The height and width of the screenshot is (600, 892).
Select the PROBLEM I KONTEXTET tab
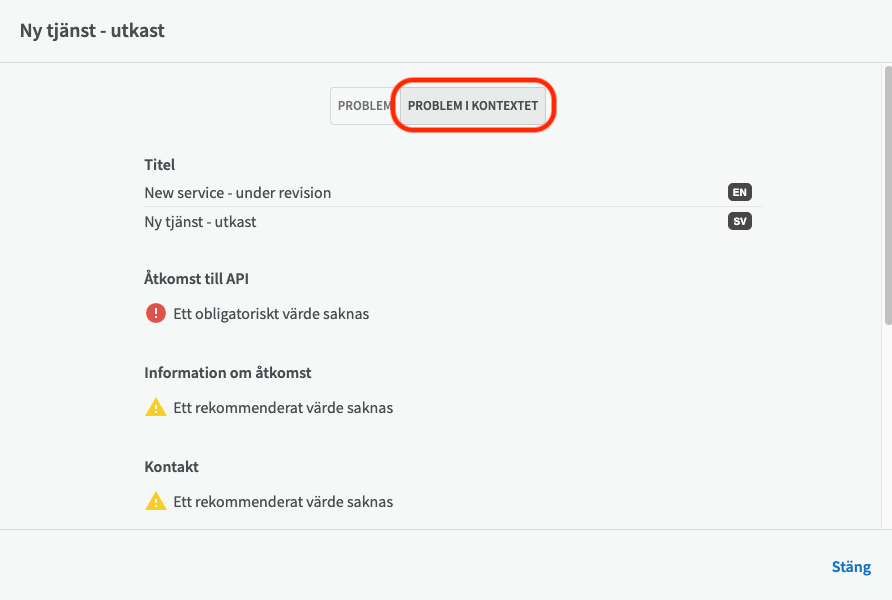[x=473, y=106]
